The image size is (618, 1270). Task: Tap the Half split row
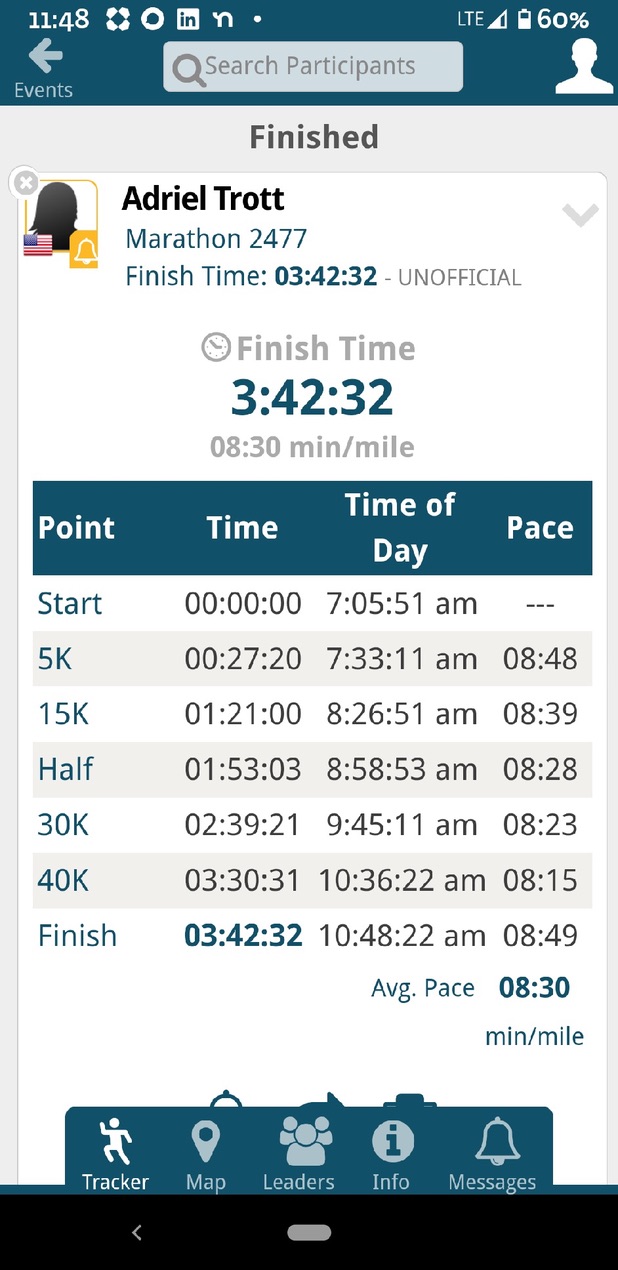312,769
